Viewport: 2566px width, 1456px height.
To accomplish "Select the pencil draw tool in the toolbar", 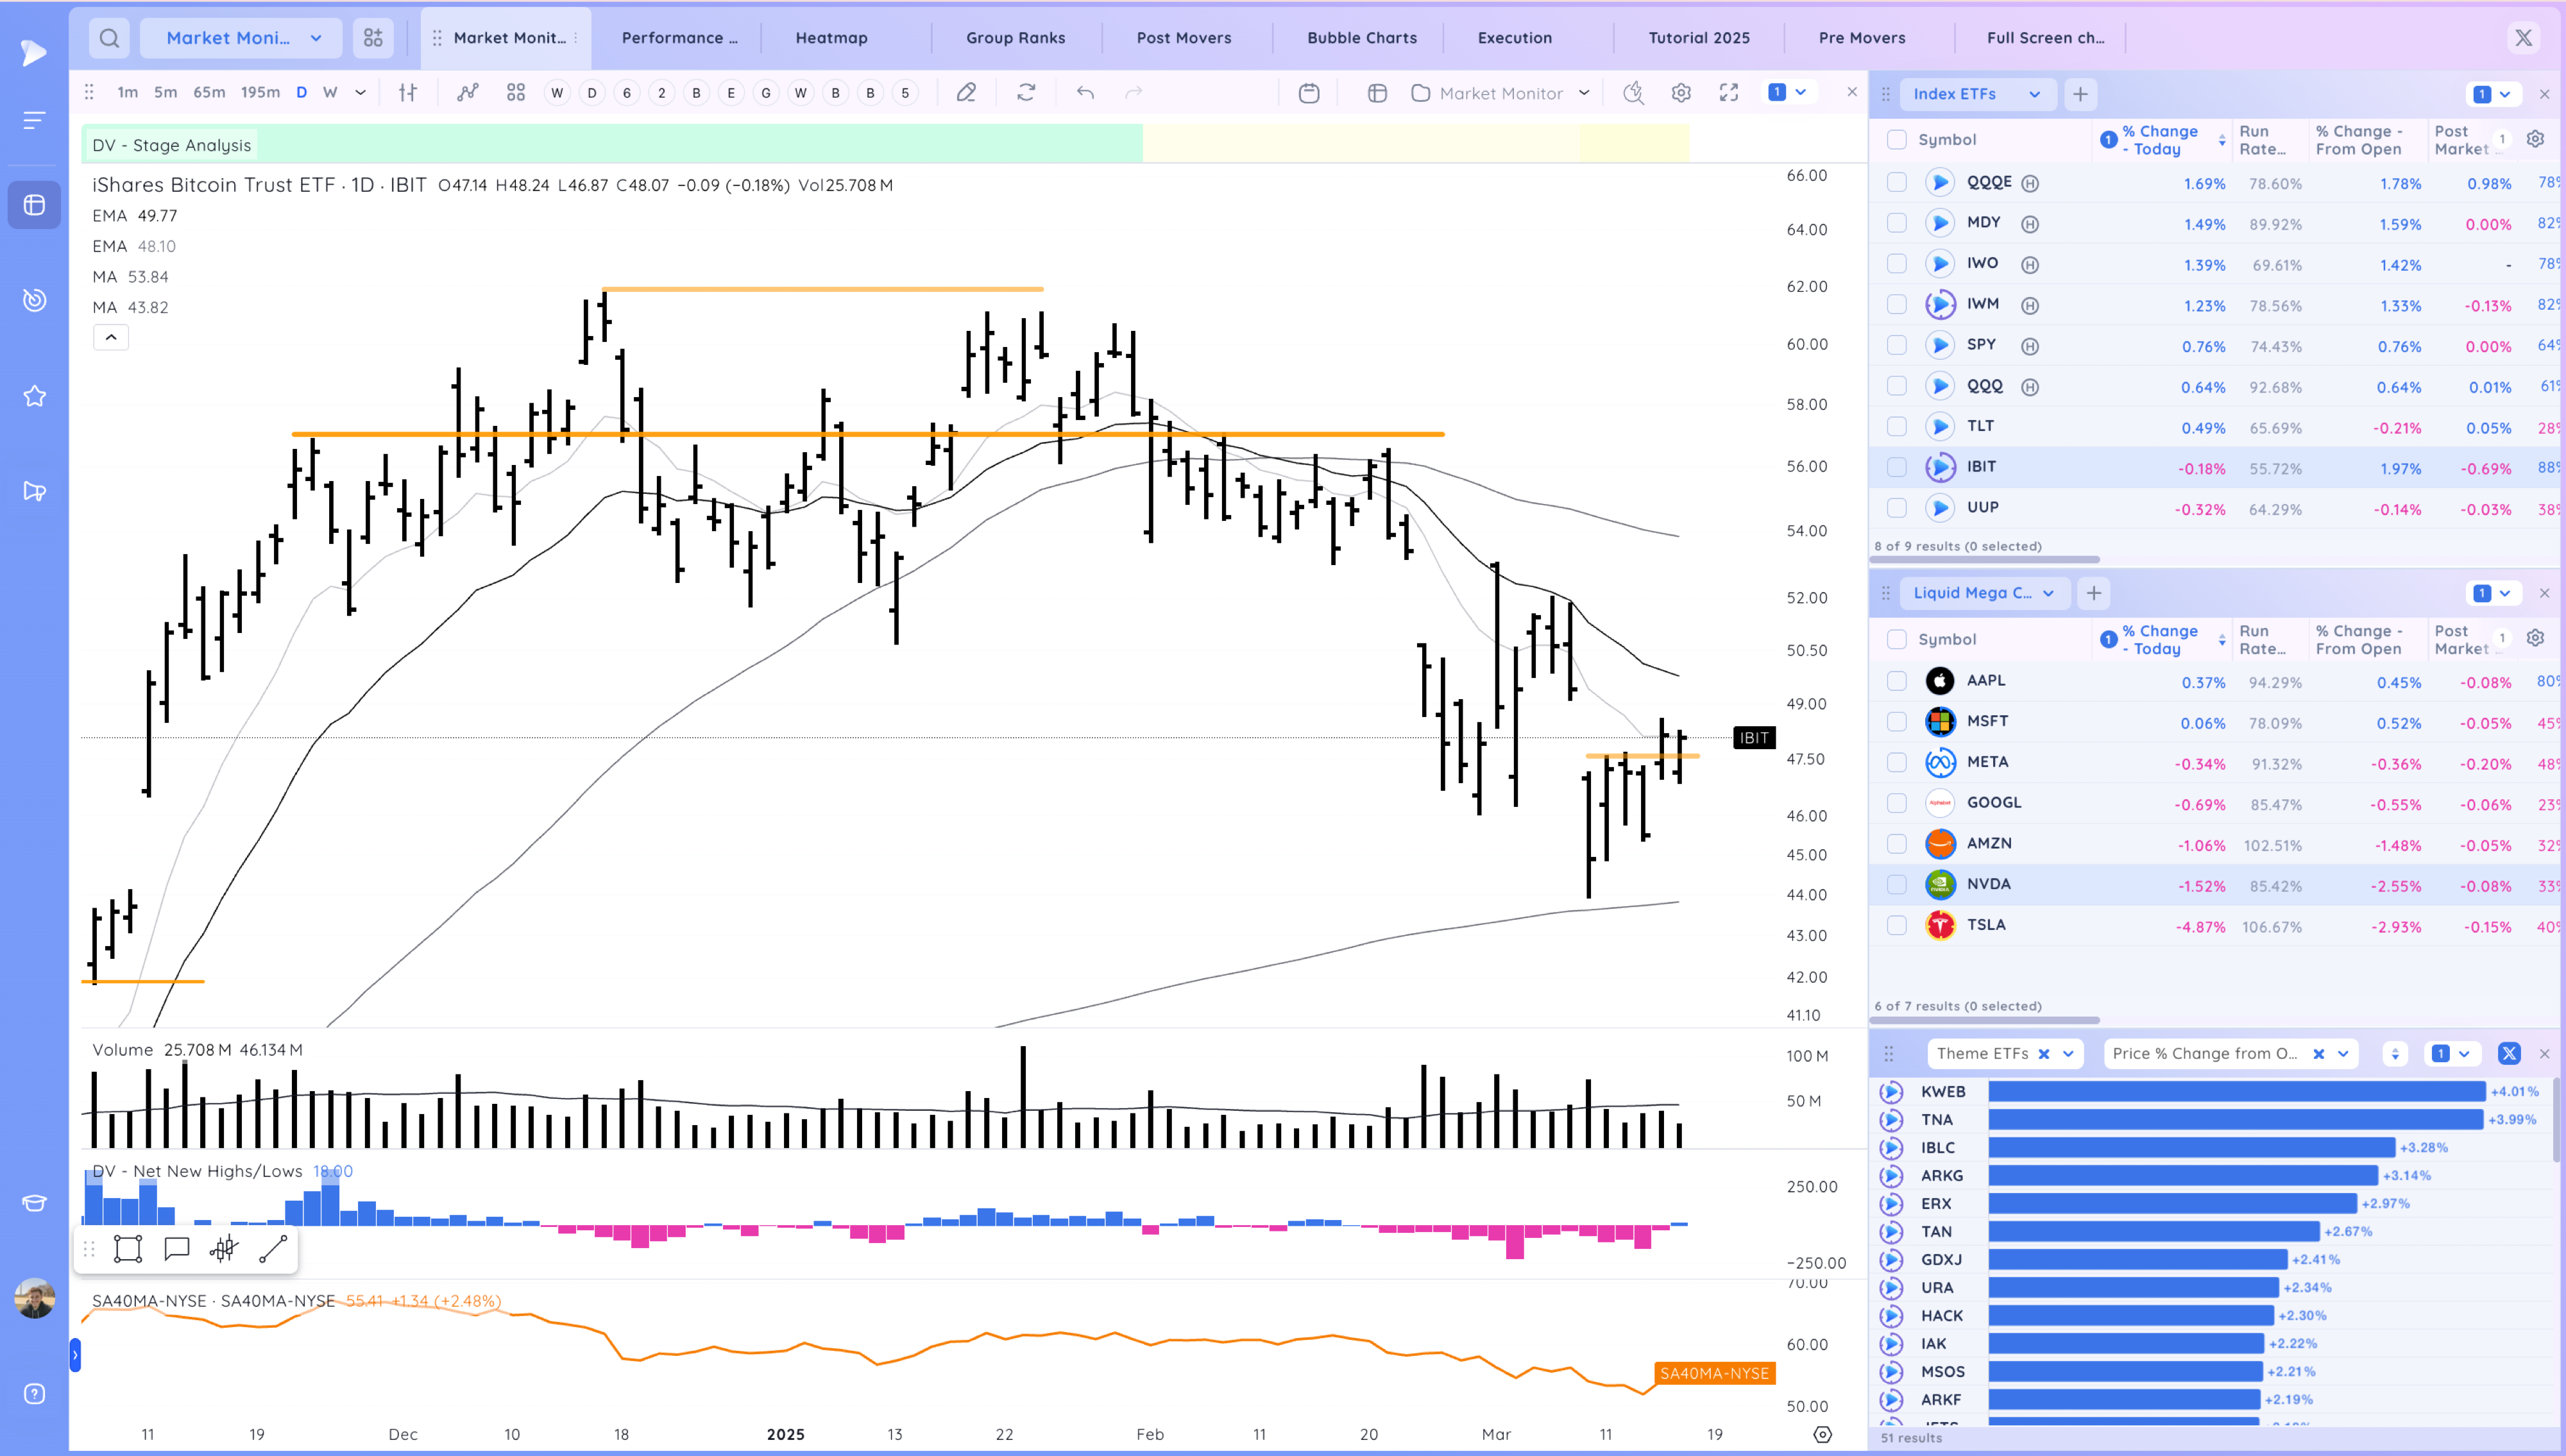I will coord(966,93).
